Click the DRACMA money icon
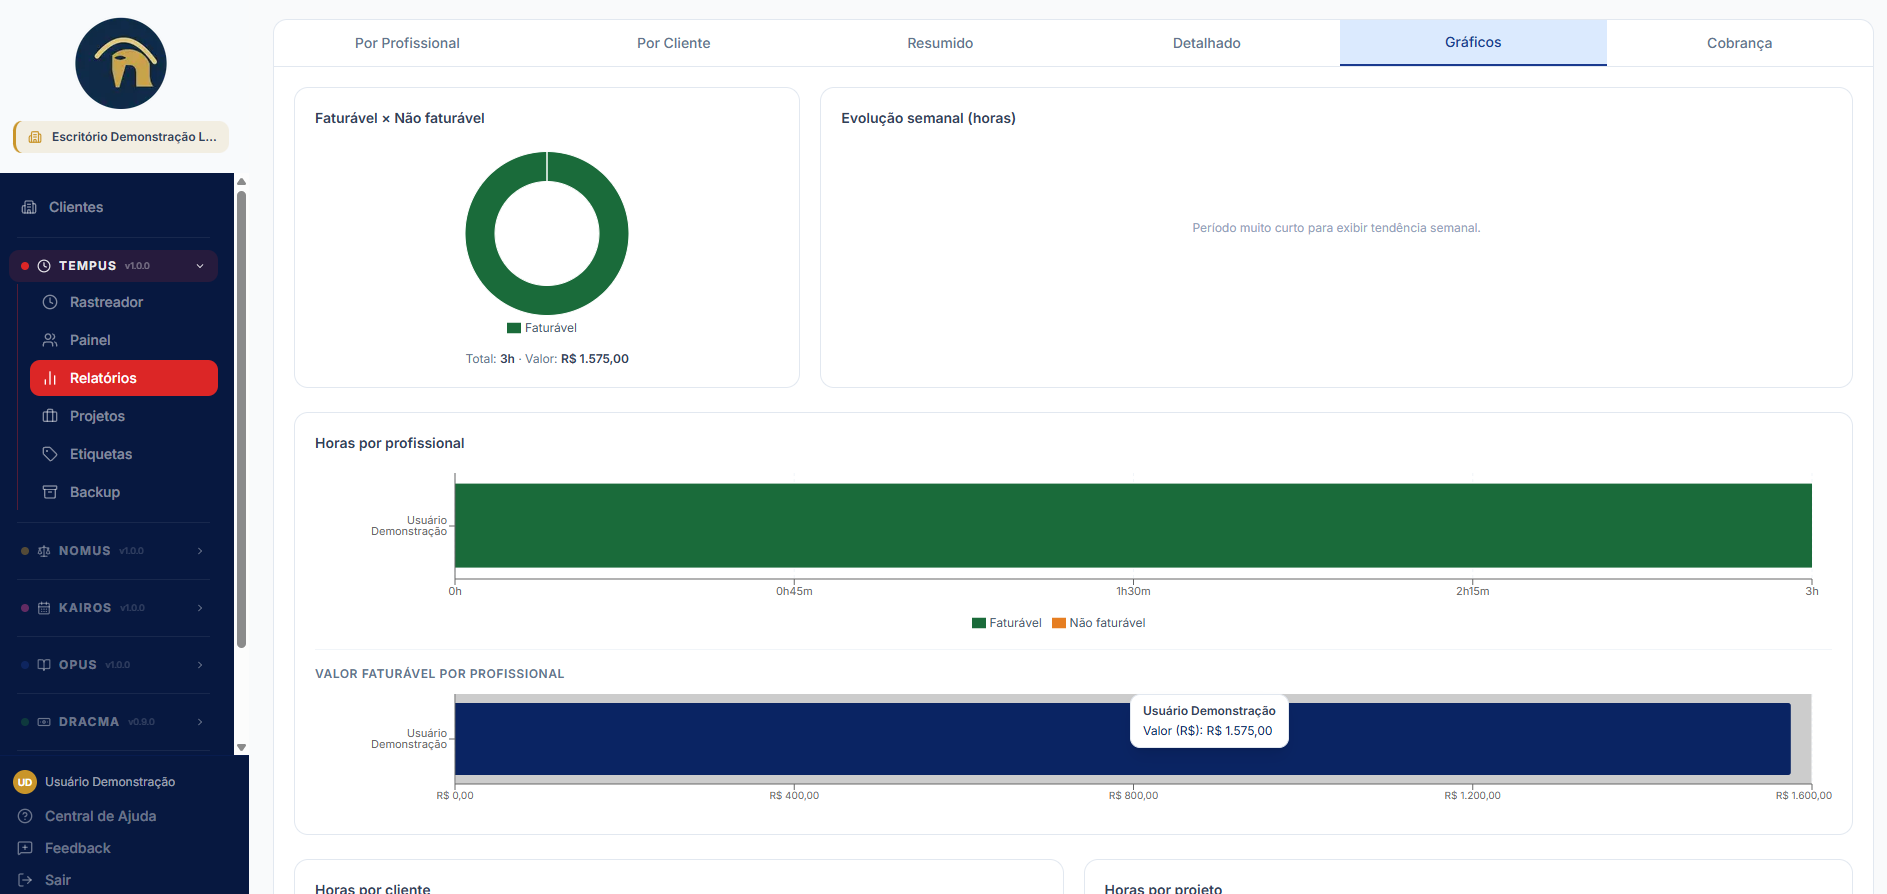Screen dimensions: 1887x894 tap(44, 722)
